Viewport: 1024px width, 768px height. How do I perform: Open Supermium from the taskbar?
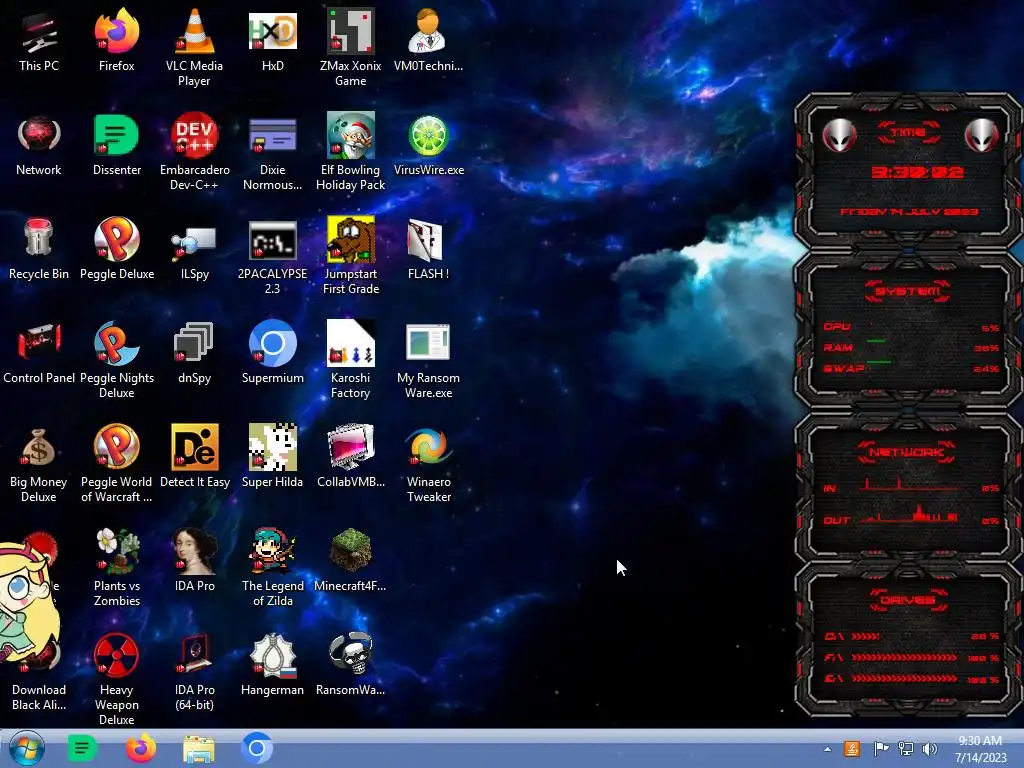(x=257, y=748)
